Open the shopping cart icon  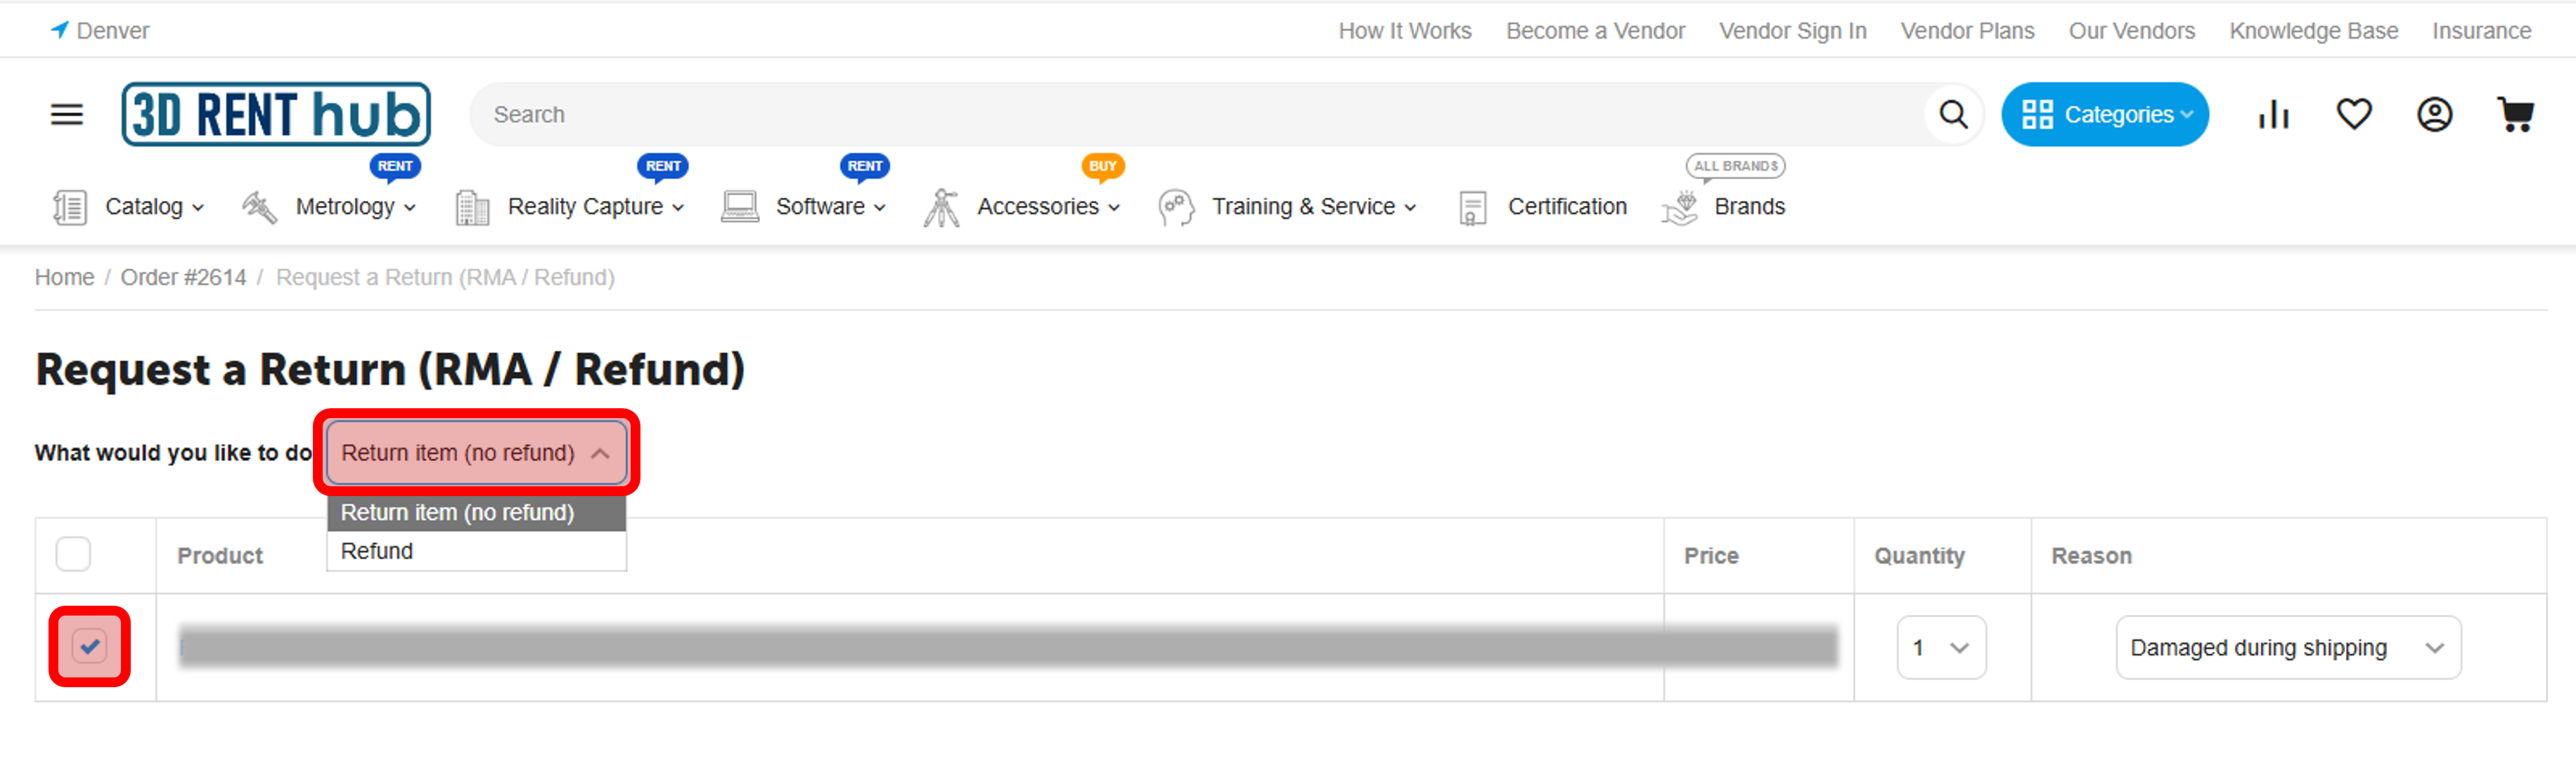click(2514, 115)
